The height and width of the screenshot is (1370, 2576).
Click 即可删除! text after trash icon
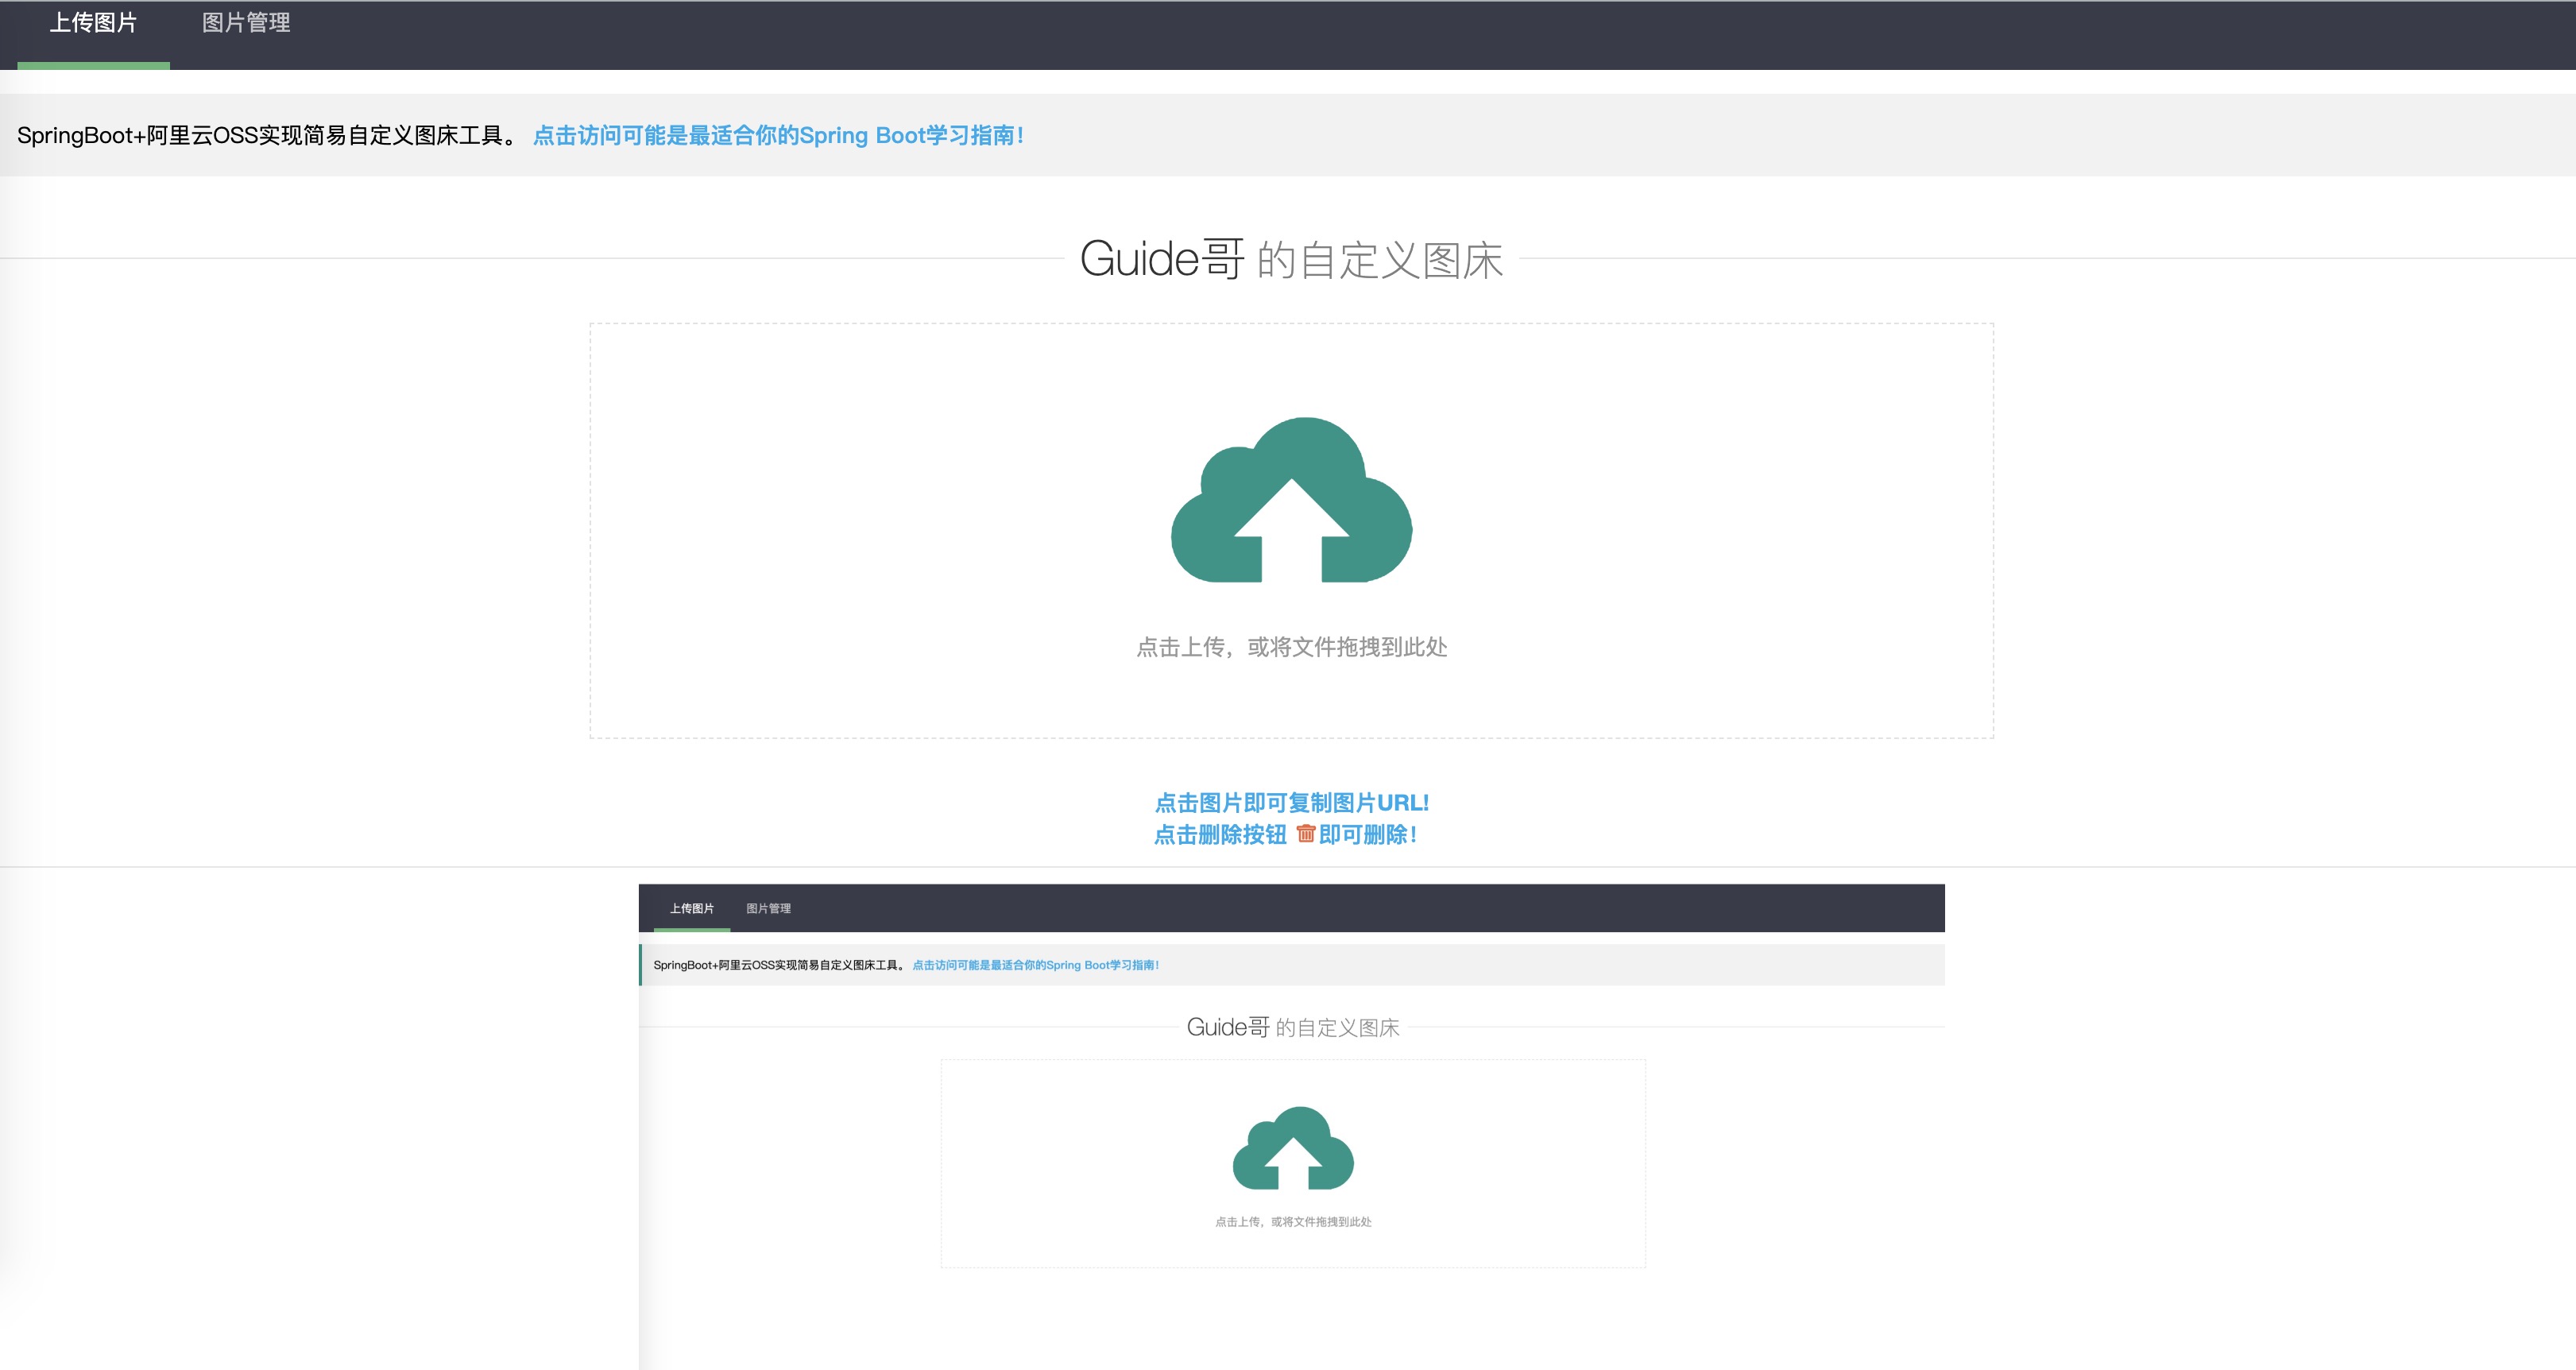pos(1367,834)
